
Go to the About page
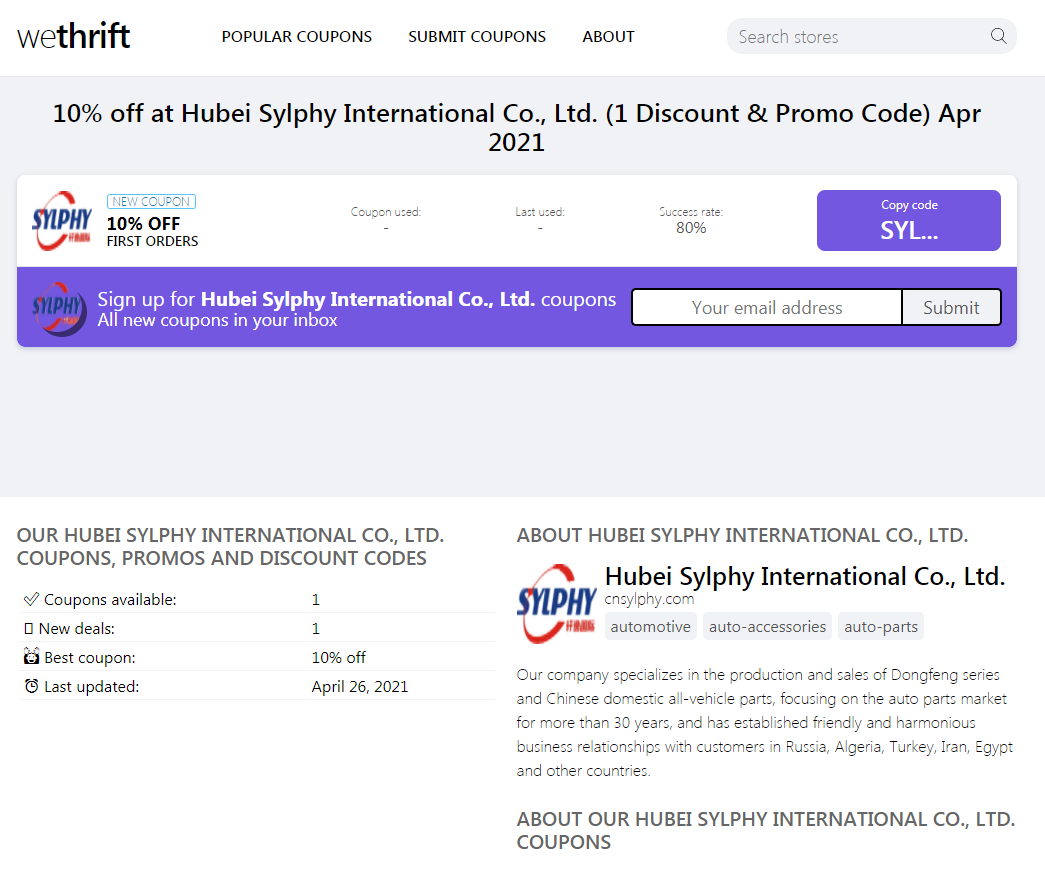(x=608, y=37)
